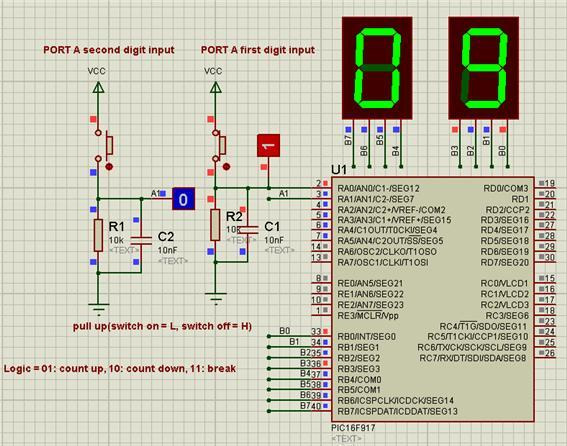Click the 10nF value under C1
The image size is (567, 446).
click(x=274, y=240)
